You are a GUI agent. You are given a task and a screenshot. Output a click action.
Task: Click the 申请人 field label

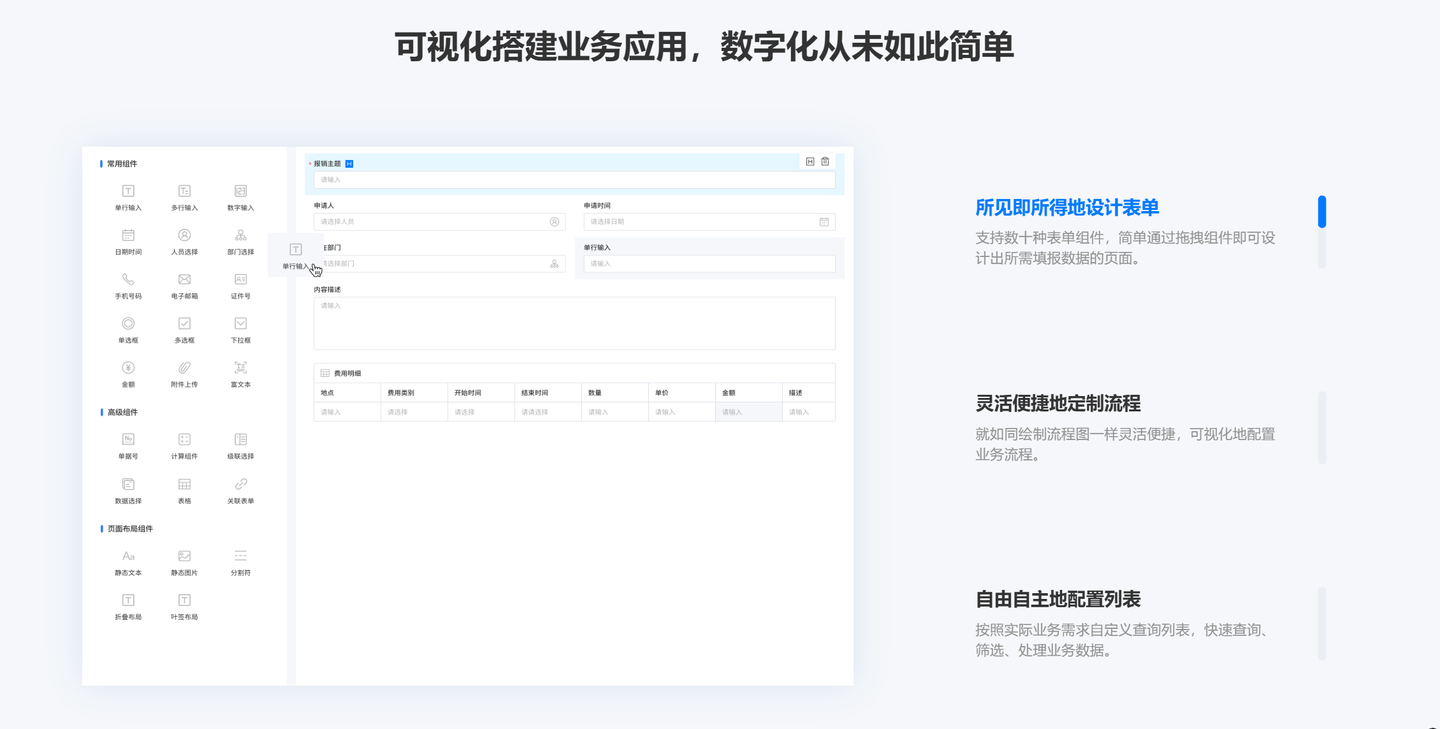click(x=324, y=205)
